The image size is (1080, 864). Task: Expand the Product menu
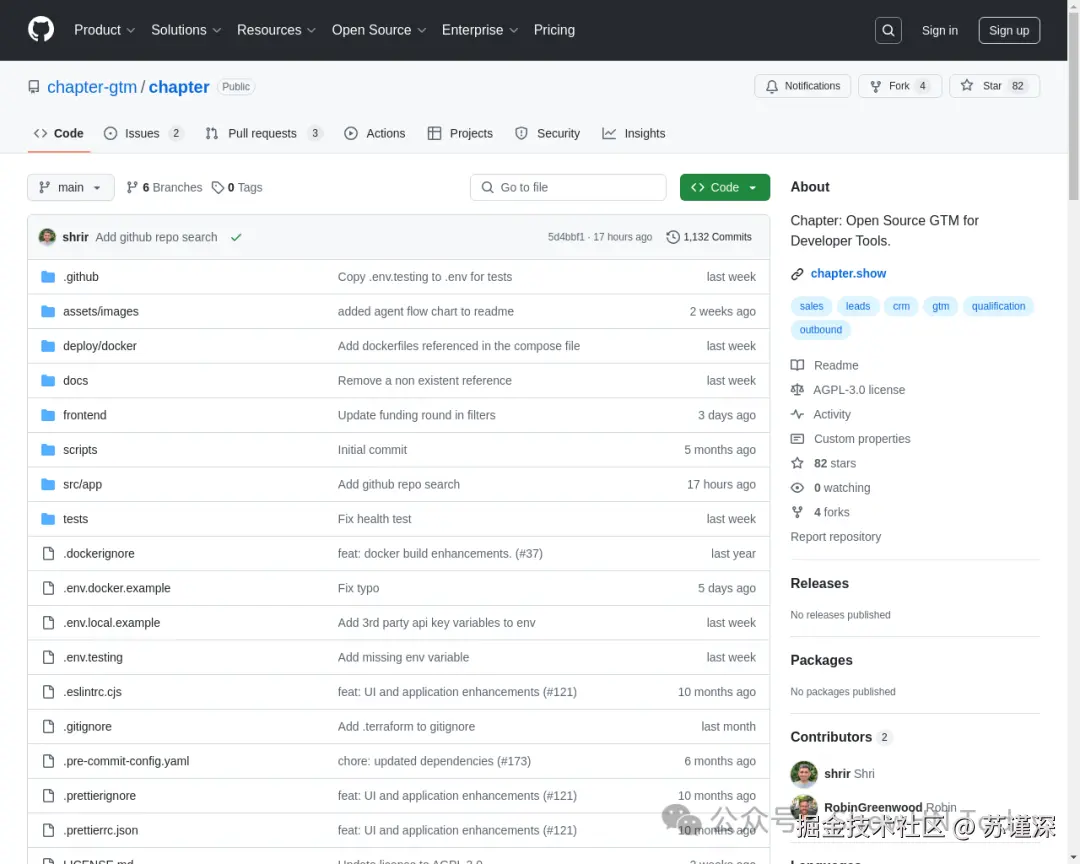click(104, 30)
